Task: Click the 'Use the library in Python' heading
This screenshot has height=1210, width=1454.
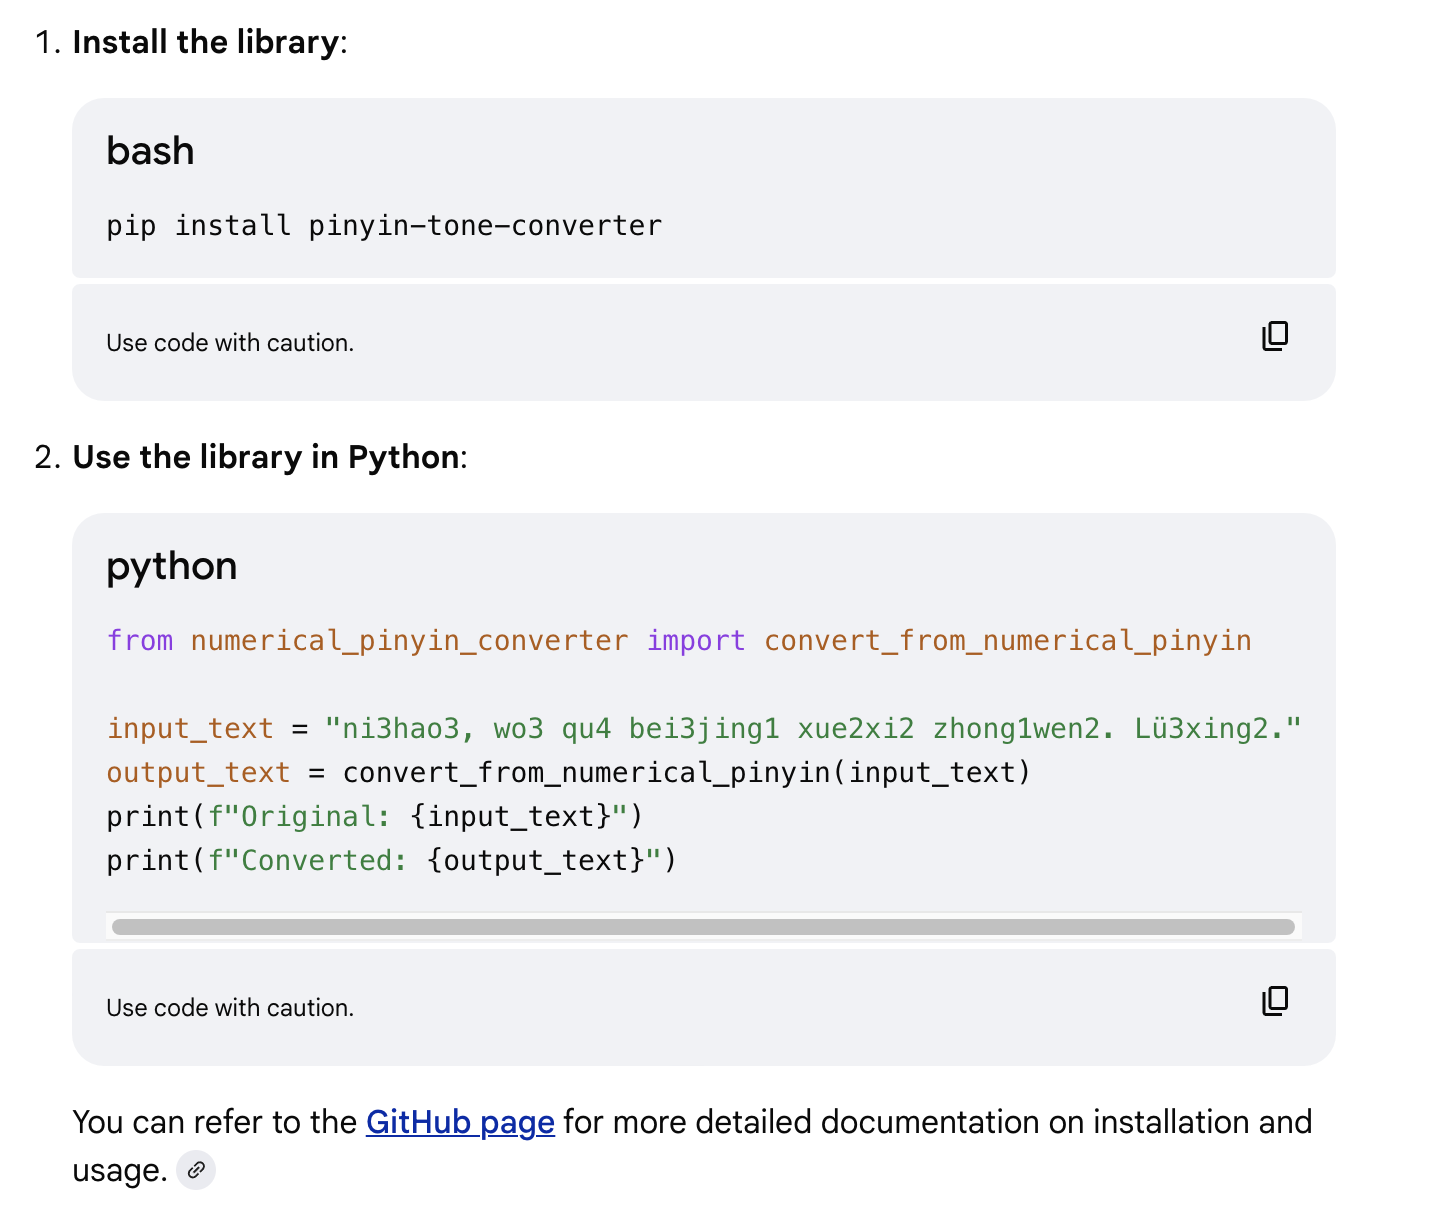Action: tap(265, 457)
